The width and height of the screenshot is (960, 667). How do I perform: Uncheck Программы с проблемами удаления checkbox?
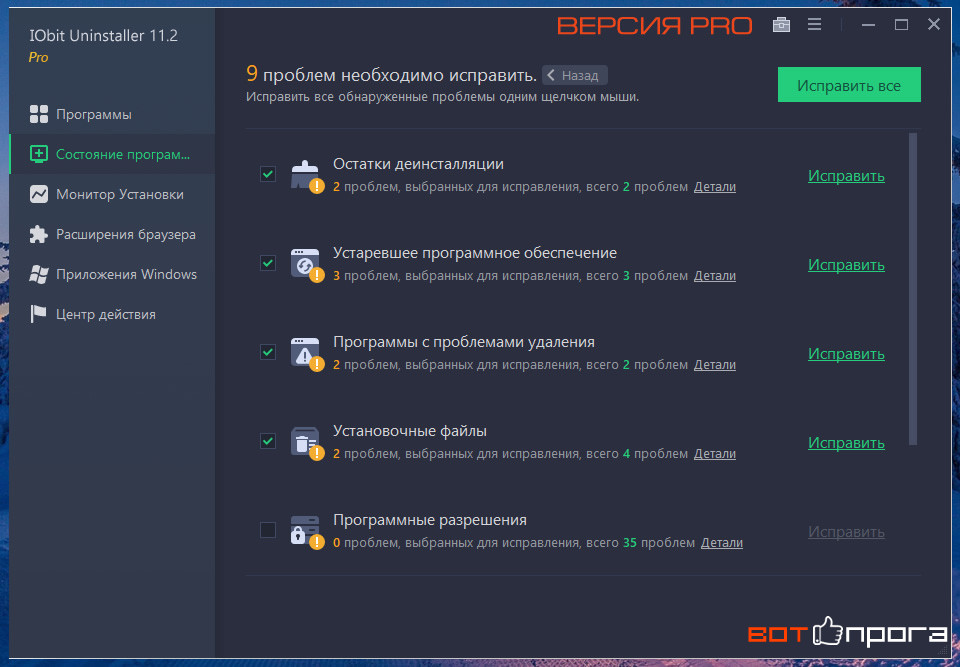pyautogui.click(x=268, y=352)
